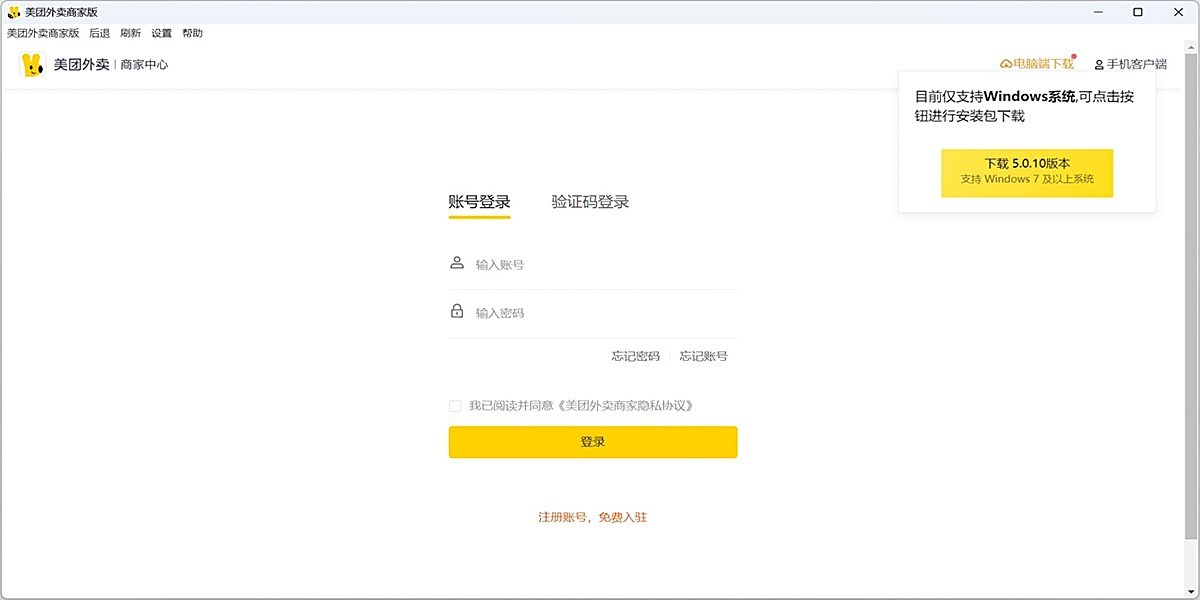The width and height of the screenshot is (1200, 600).
Task: Click the cloud download icon for 电脑端下载
Action: tap(1006, 64)
